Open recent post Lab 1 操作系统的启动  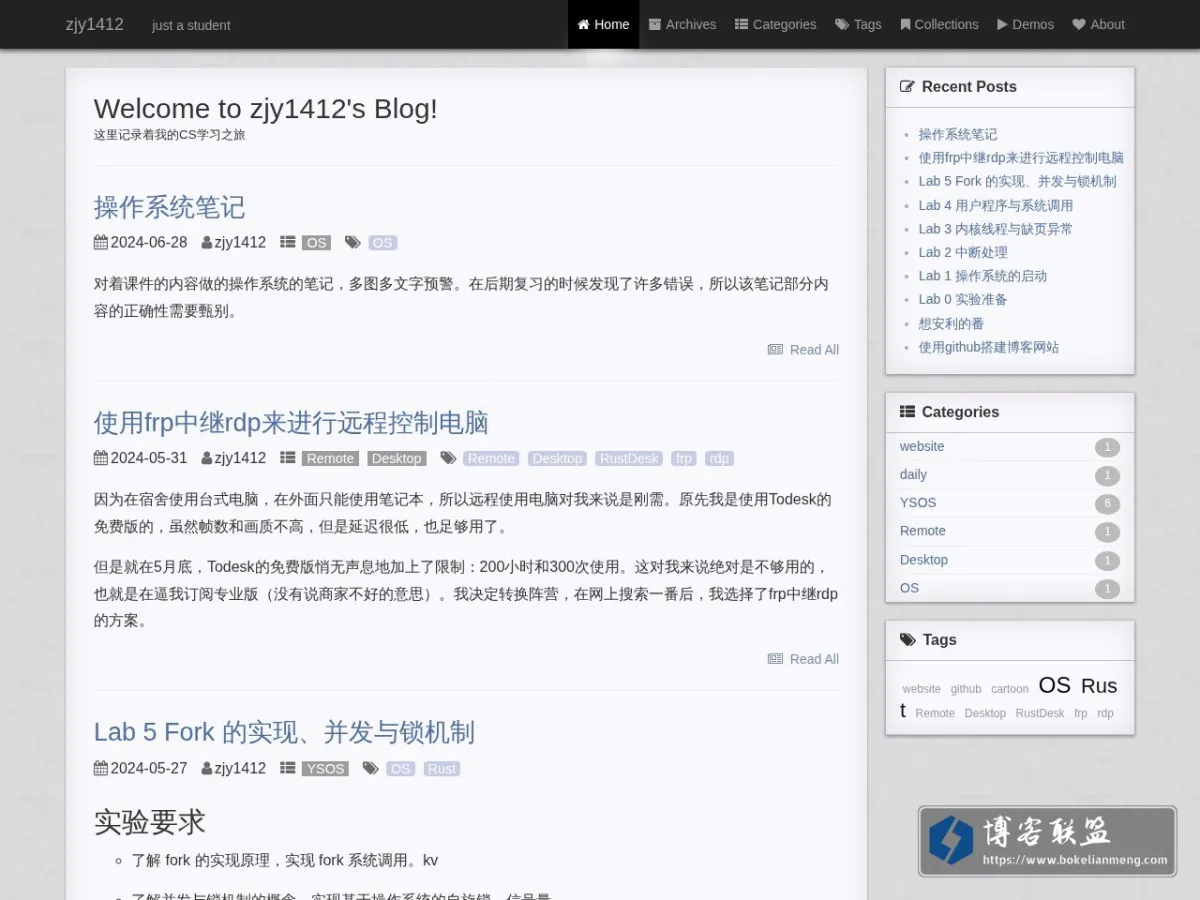[x=983, y=276]
